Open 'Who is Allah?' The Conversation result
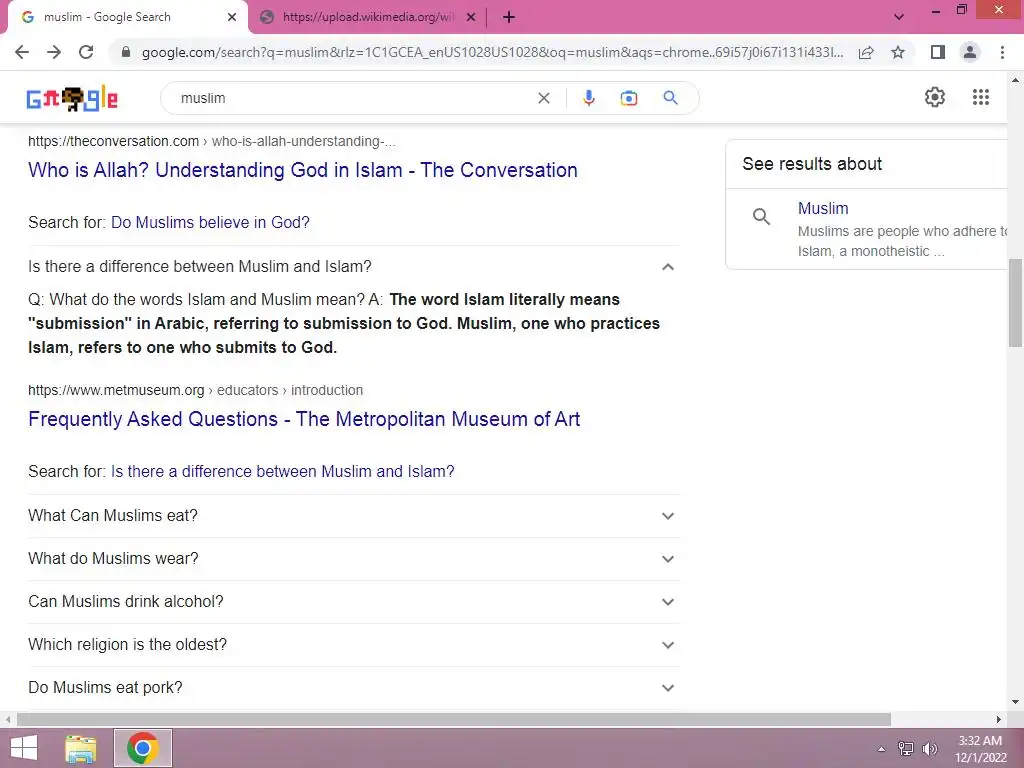 coord(302,170)
